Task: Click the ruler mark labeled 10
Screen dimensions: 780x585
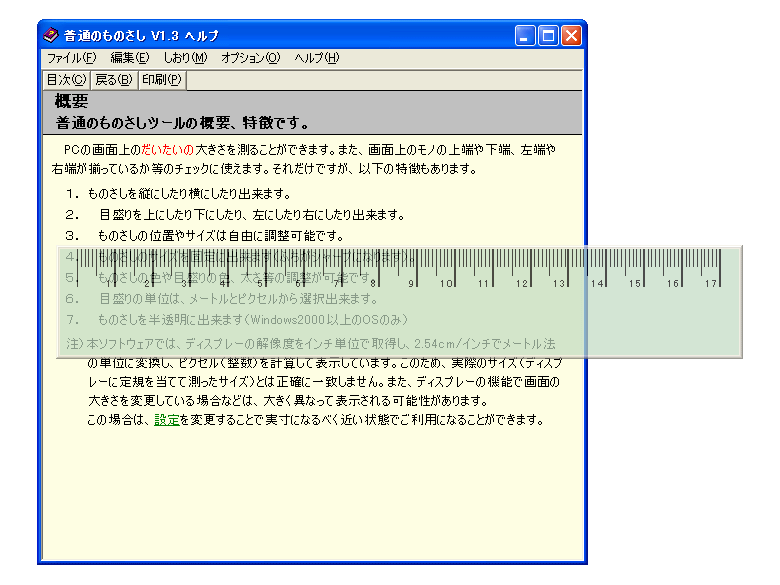Action: [x=447, y=283]
